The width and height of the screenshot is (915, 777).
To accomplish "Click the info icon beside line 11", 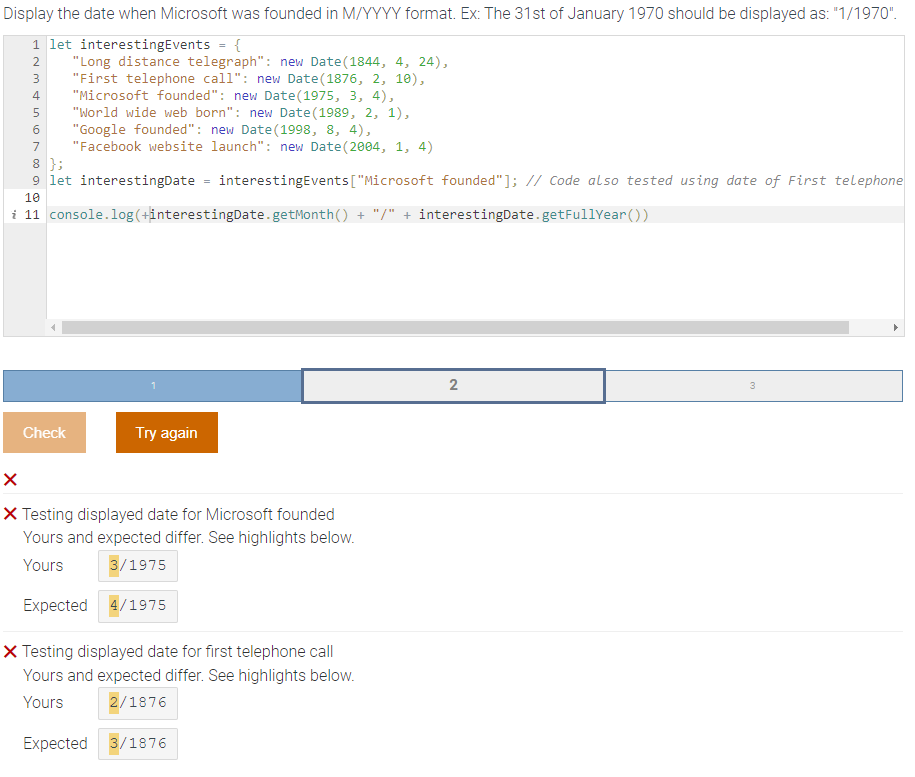I will click(13, 213).
